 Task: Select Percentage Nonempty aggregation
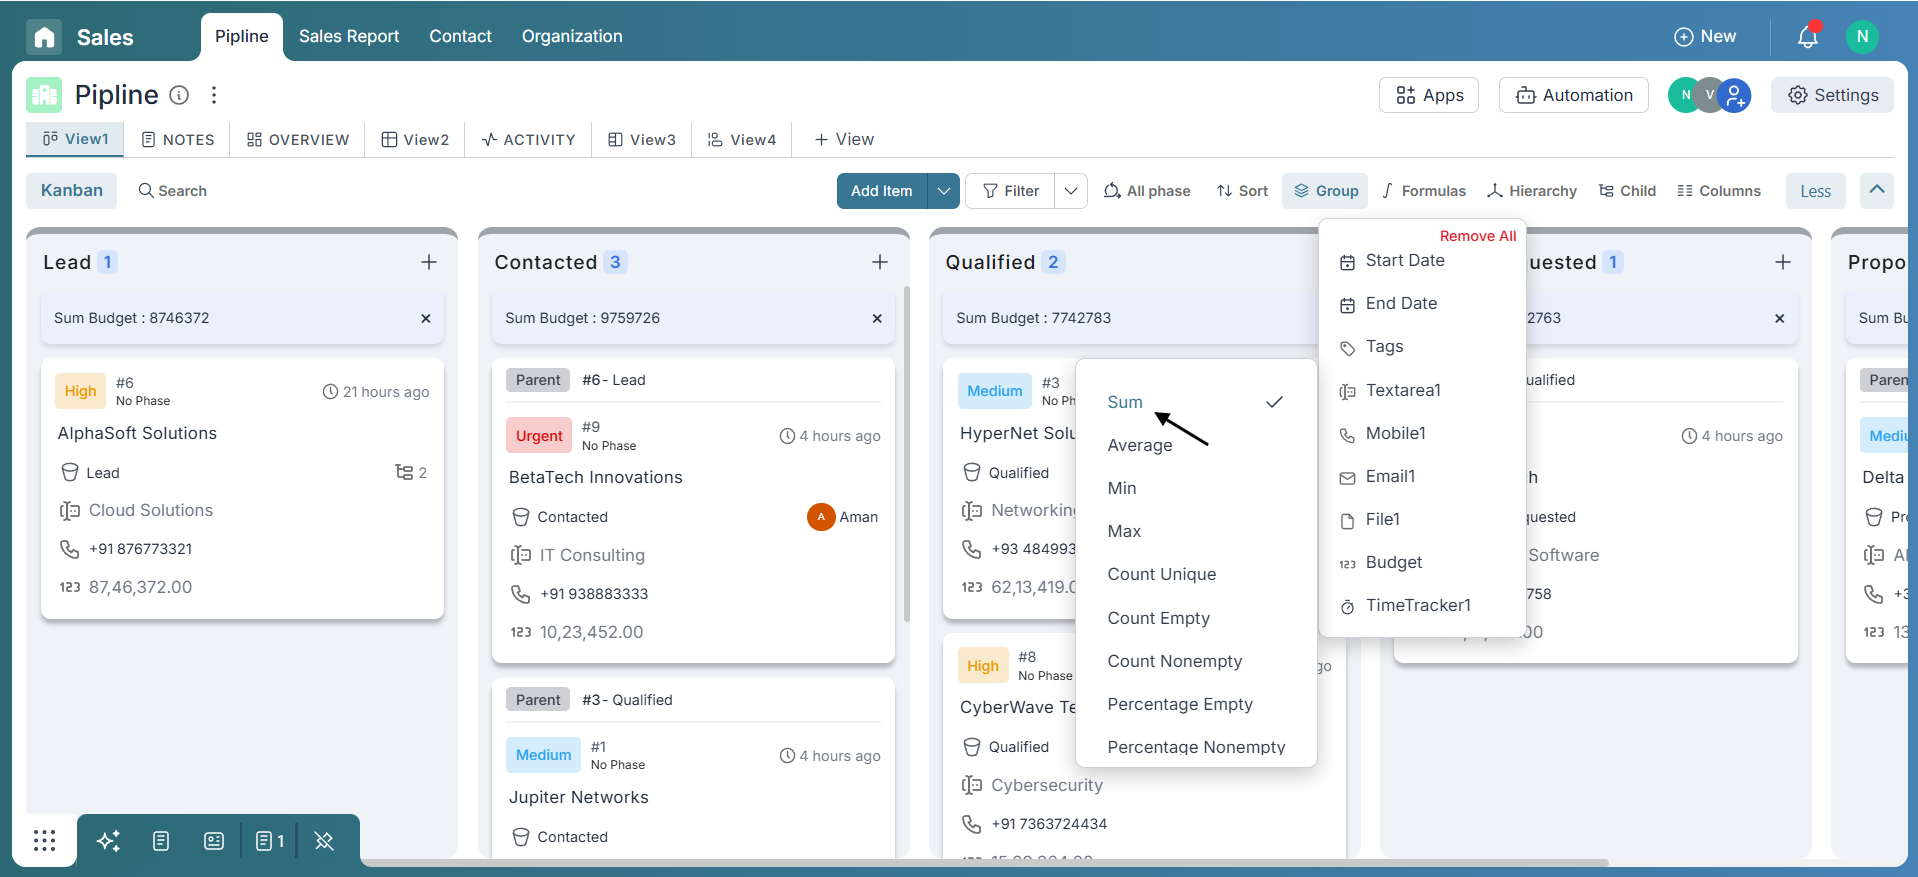(1196, 747)
